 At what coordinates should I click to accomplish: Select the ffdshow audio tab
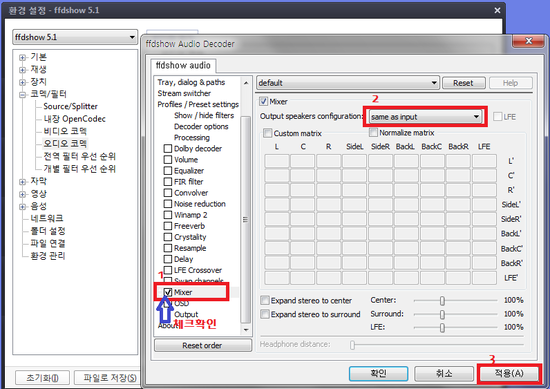point(183,66)
